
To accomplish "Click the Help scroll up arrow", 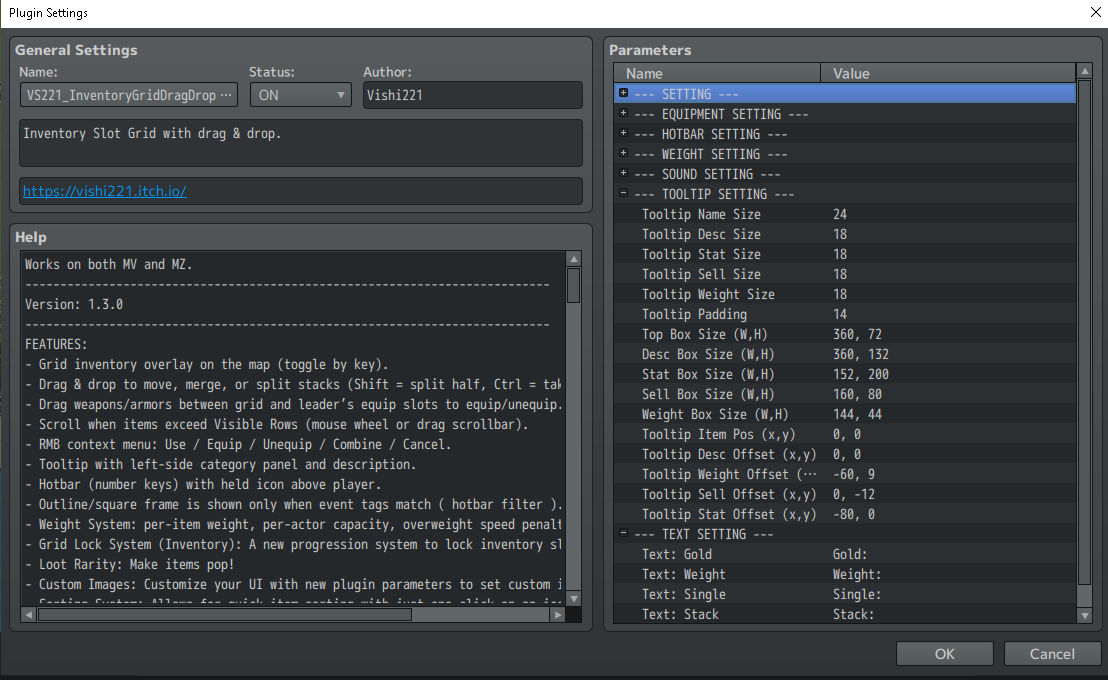I will [x=574, y=259].
